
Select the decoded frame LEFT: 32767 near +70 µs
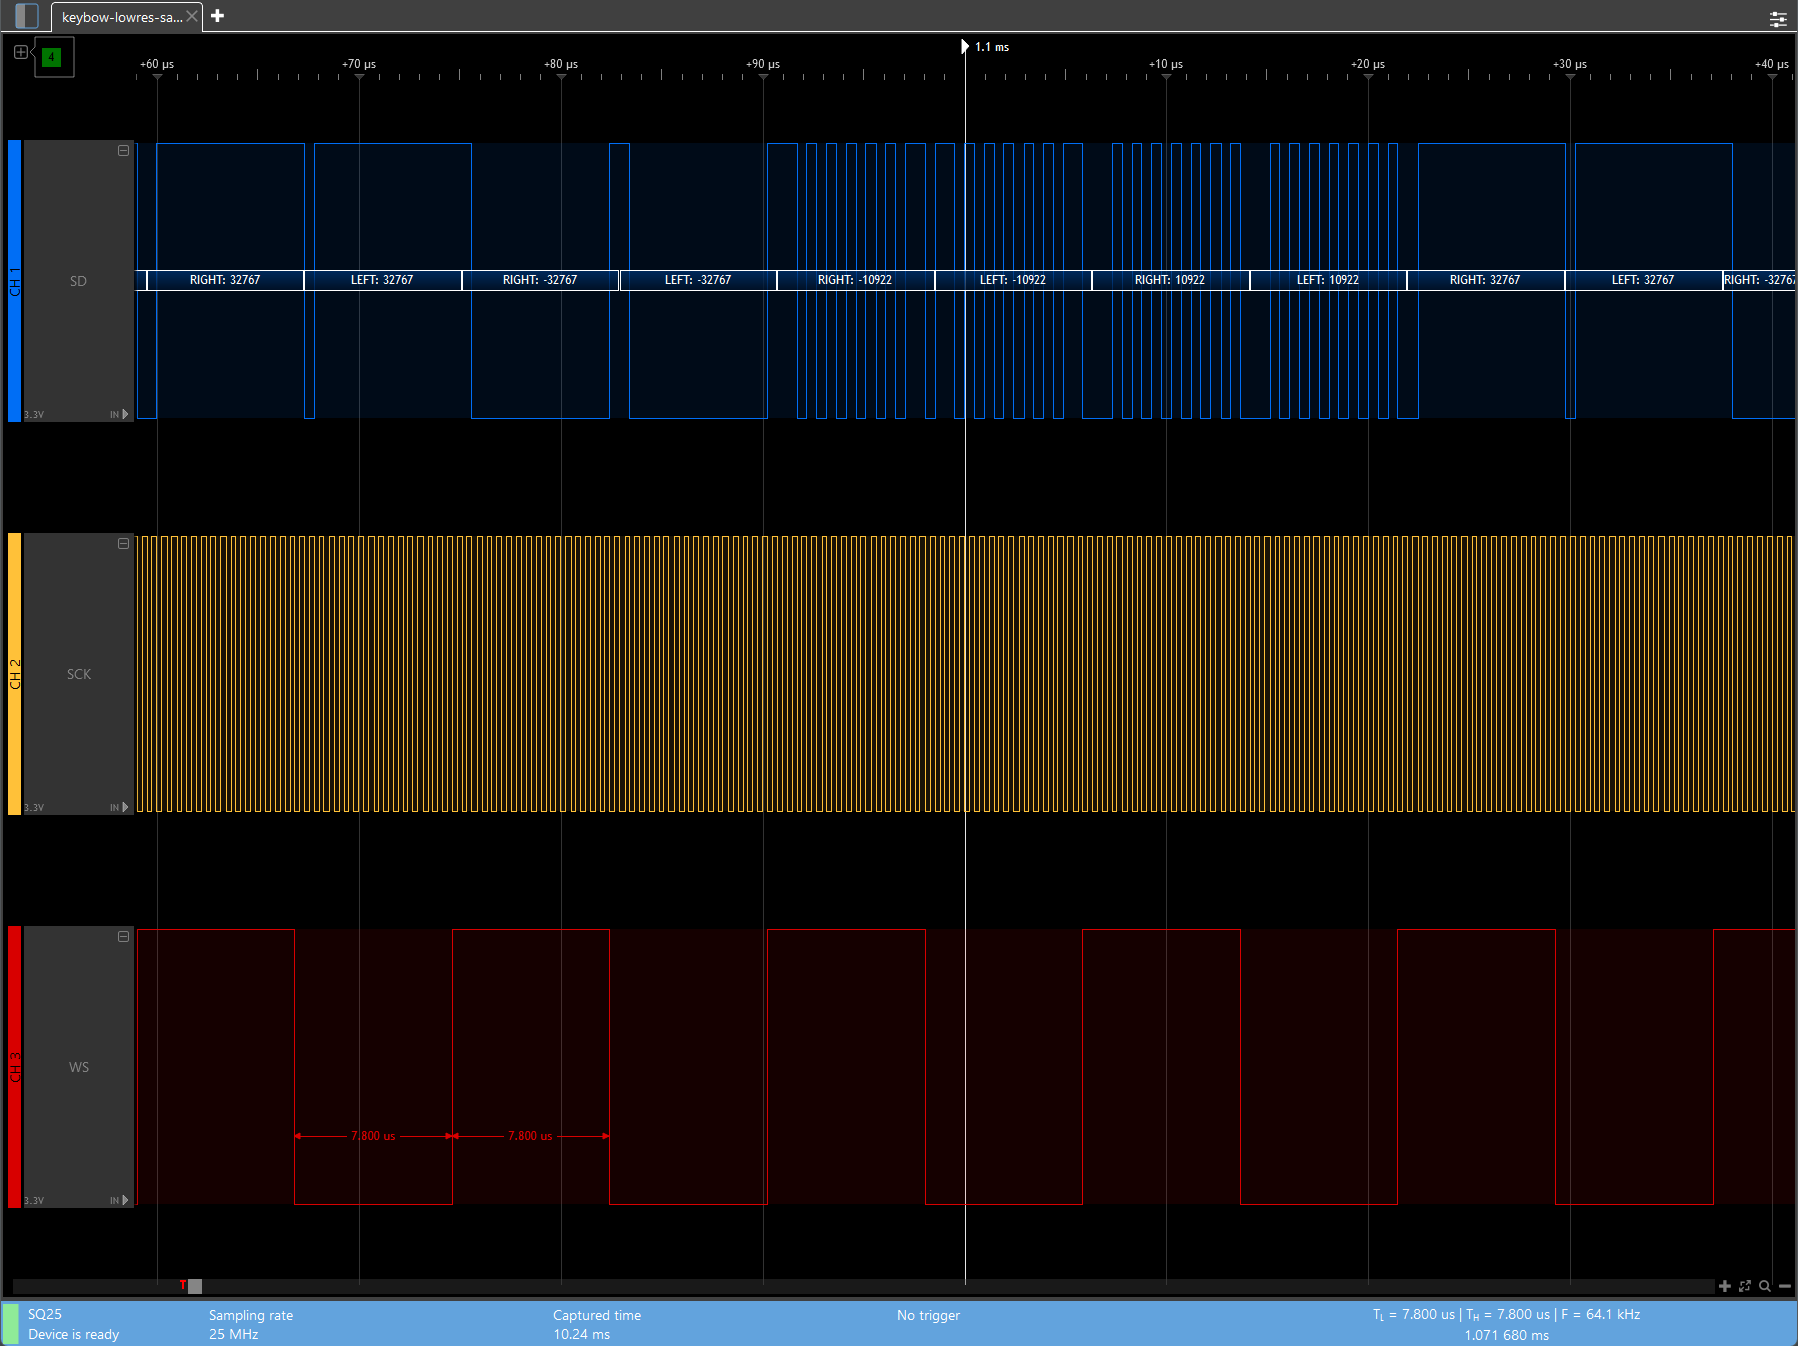(382, 280)
